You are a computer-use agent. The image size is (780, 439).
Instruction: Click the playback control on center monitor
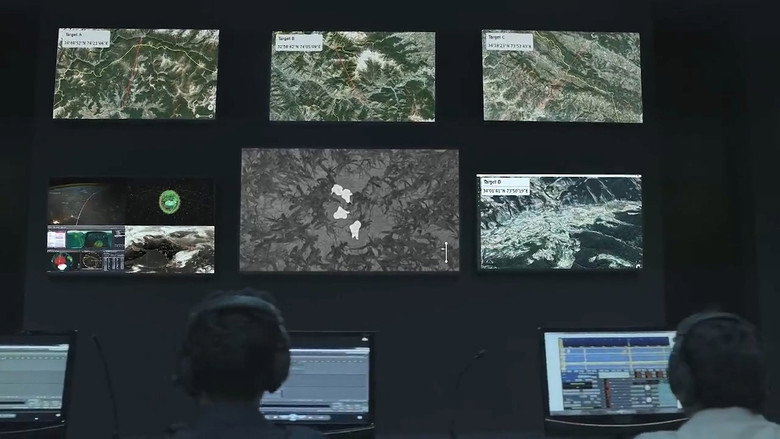[293, 417]
